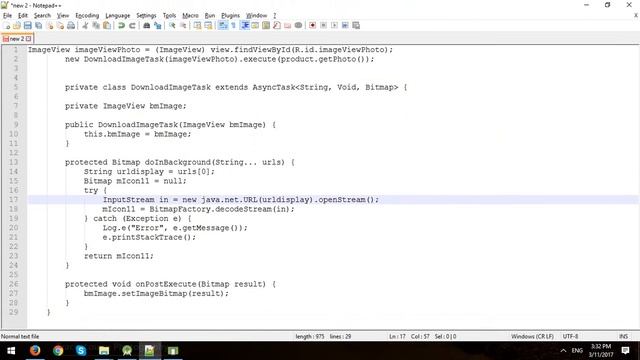Toggle Show All Characters pilcrow icon
This screenshot has height=360, width=640.
coord(233,25)
